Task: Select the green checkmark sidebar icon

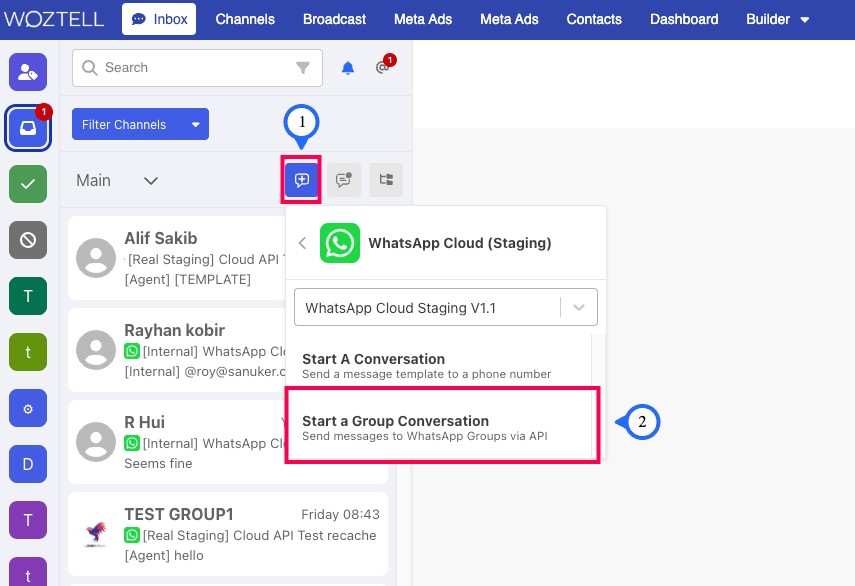Action: pos(28,184)
